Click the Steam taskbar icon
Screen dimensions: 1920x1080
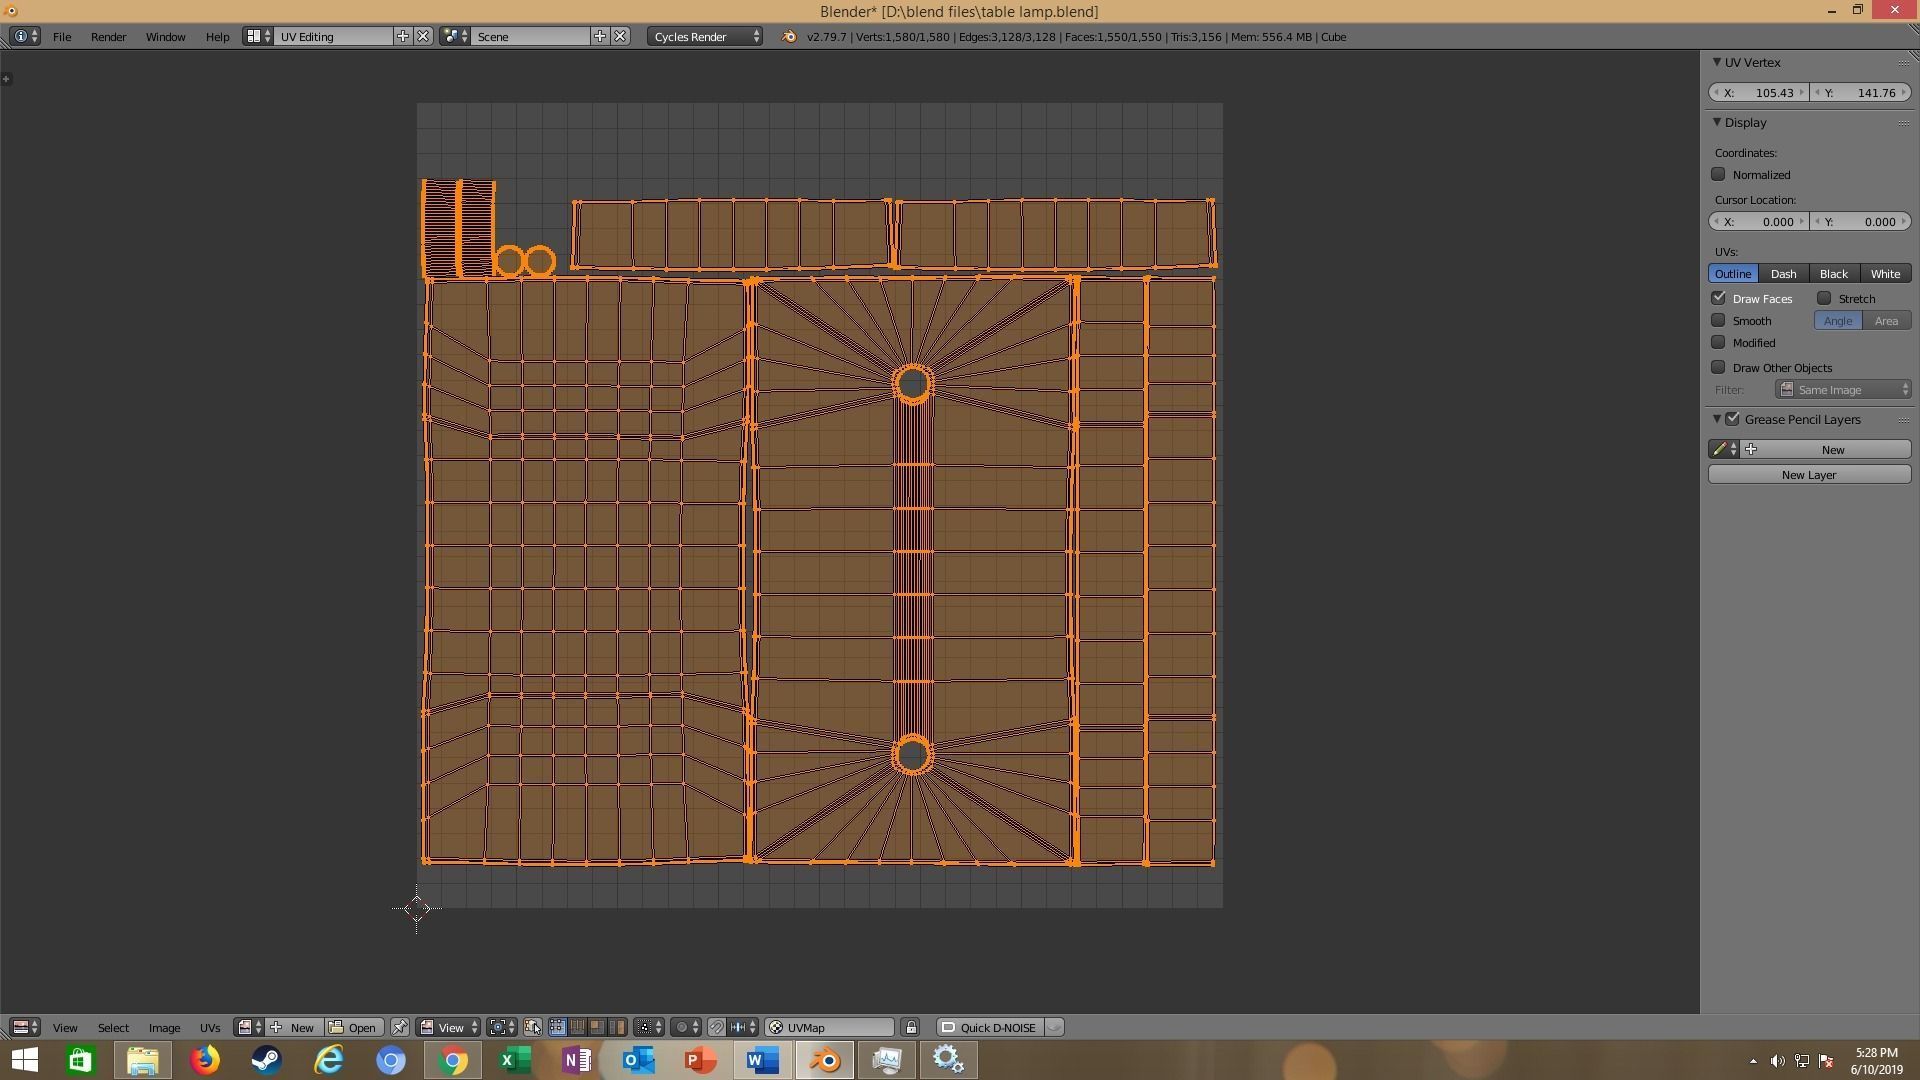point(266,1060)
